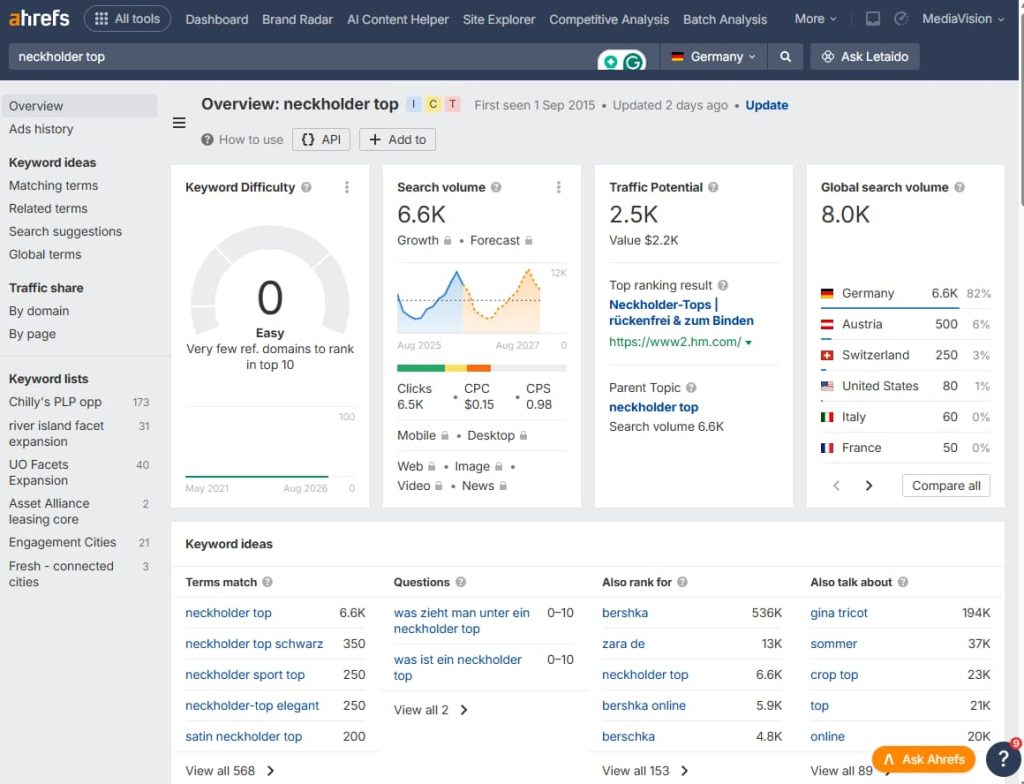
Task: Open the Germany country dropdown
Action: coord(714,57)
